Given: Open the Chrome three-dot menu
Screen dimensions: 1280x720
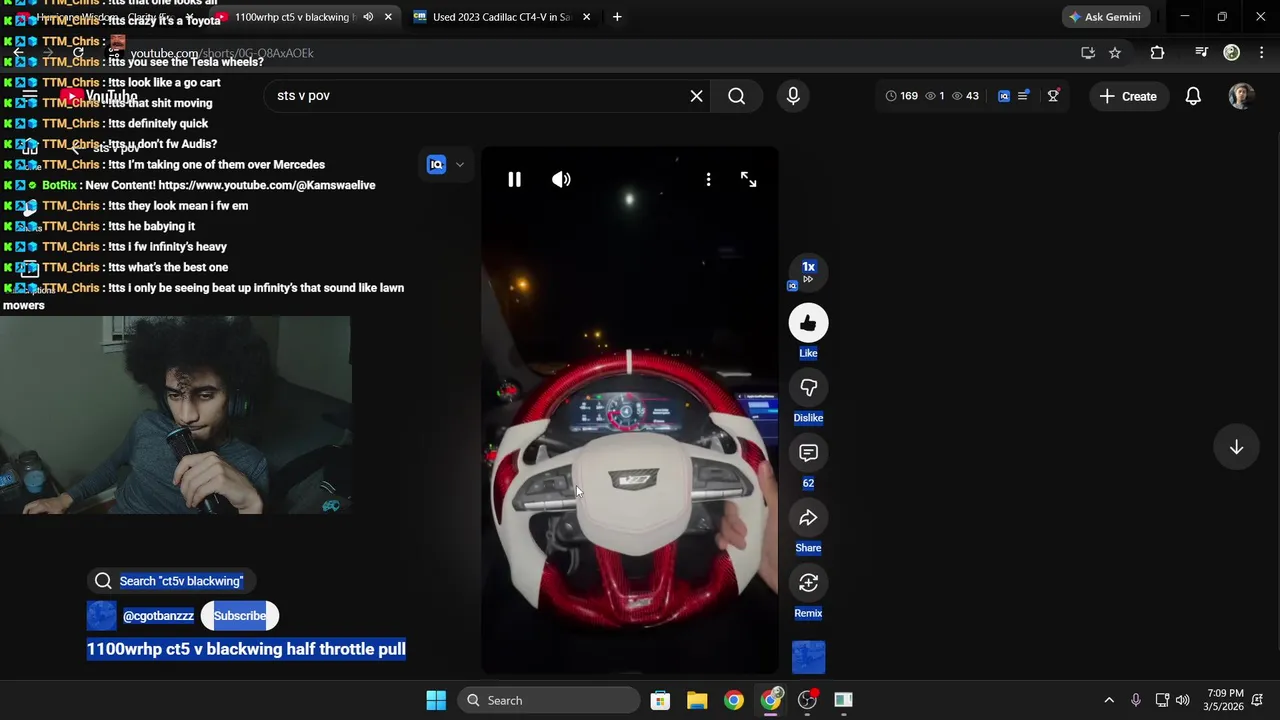Looking at the screenshot, I should (x=1261, y=53).
